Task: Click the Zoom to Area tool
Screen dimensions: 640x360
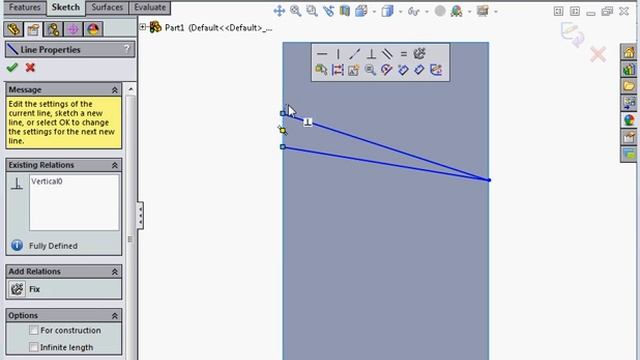Action: [312, 11]
